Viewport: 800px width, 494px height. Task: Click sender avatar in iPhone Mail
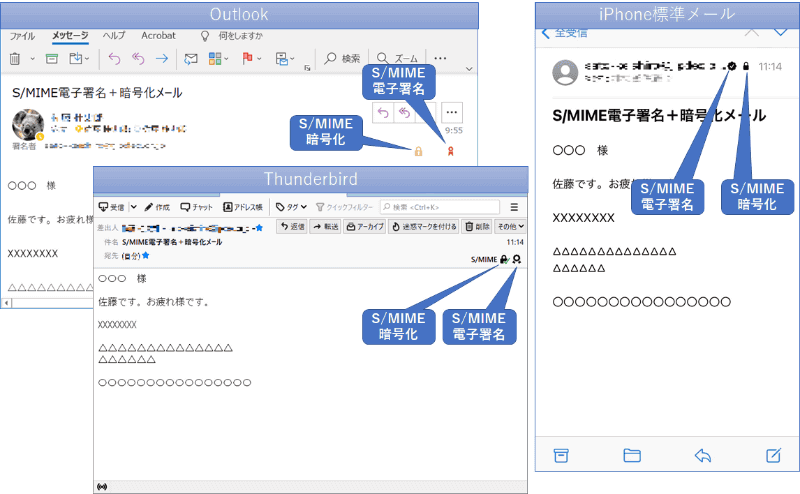[x=565, y=72]
